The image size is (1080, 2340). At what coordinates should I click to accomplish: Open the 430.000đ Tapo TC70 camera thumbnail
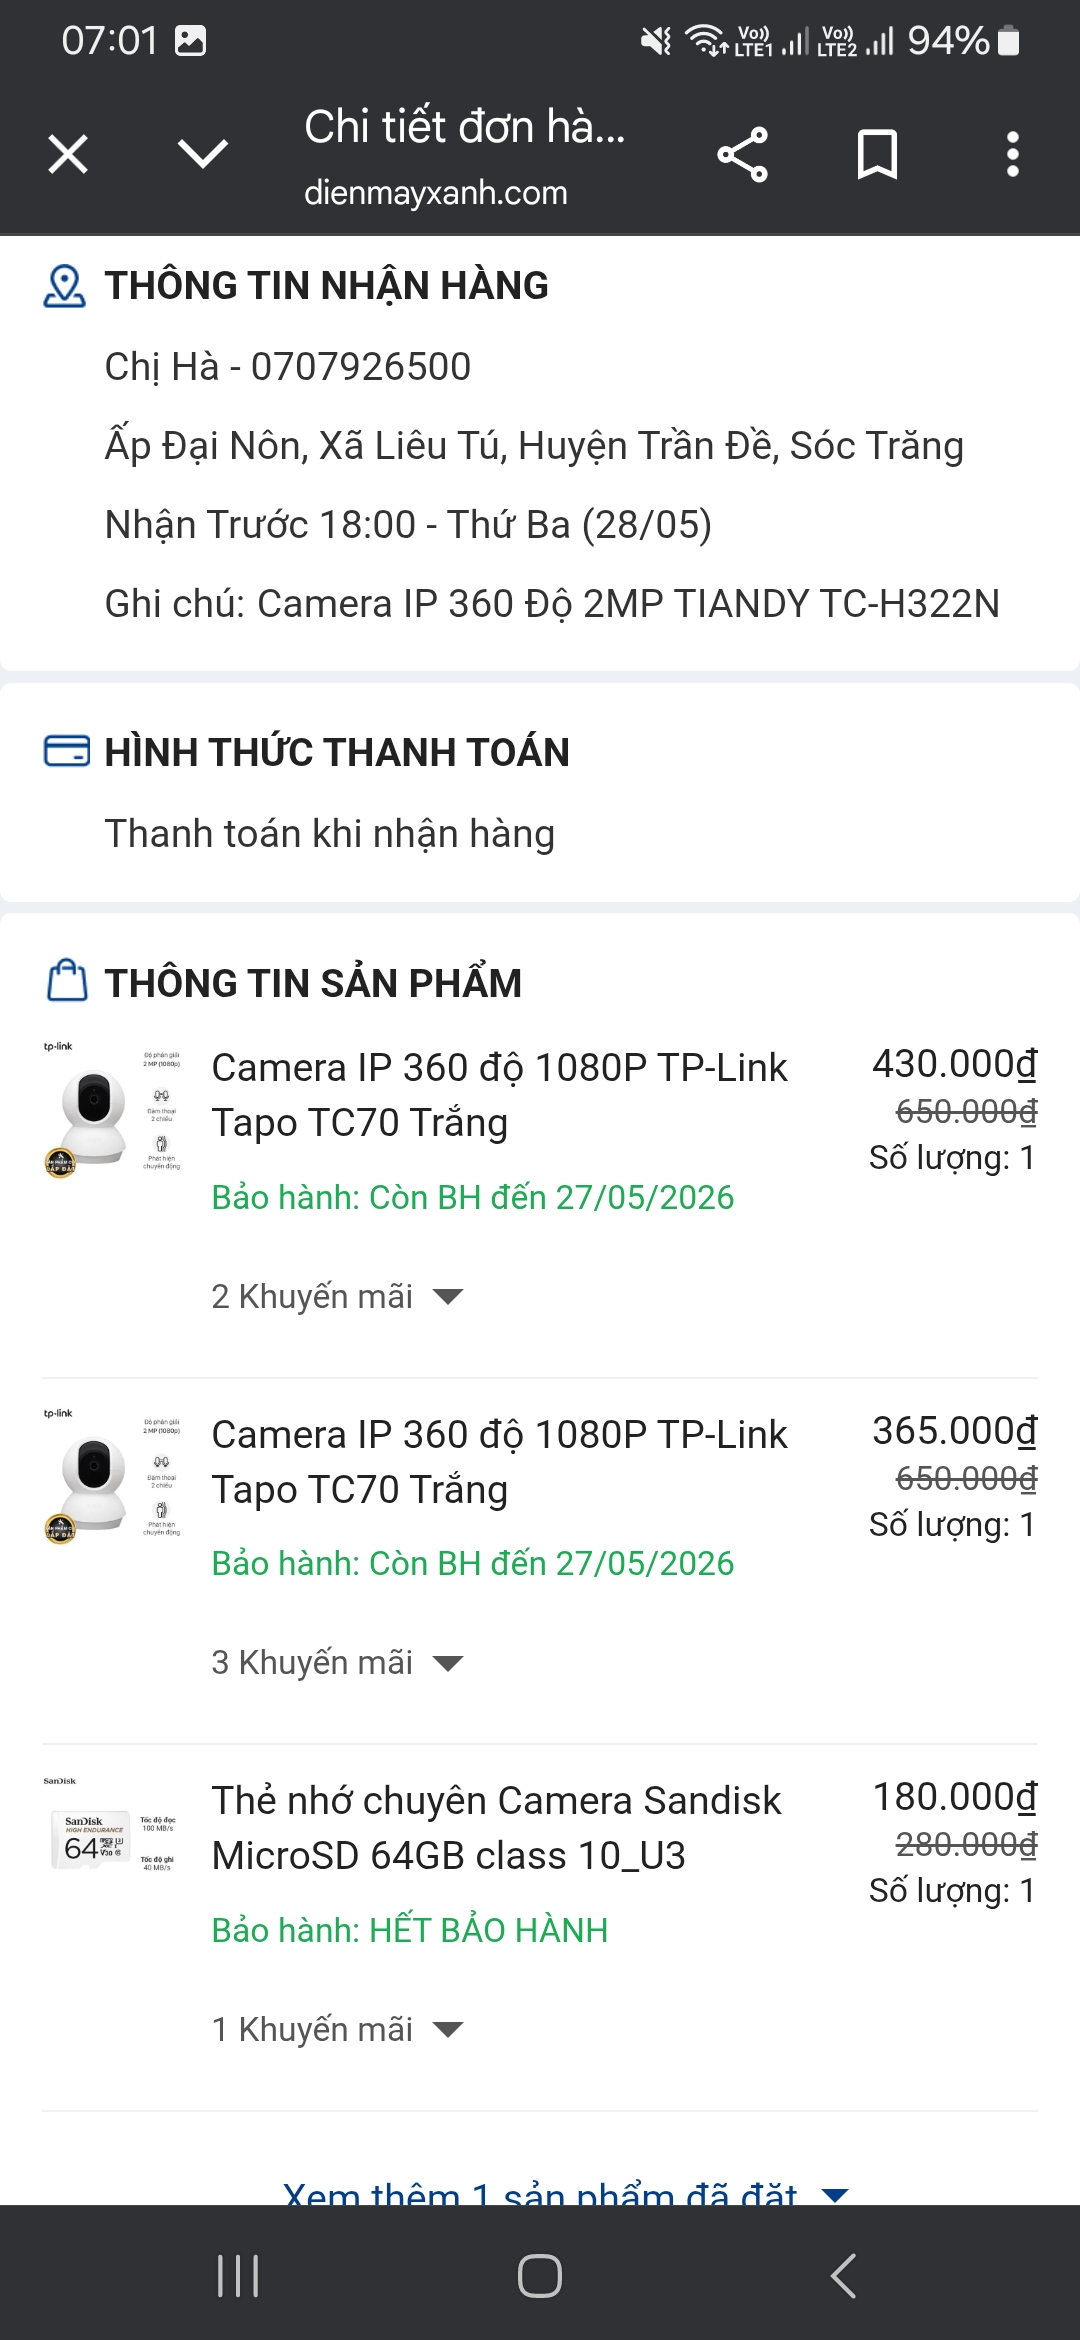pyautogui.click(x=111, y=1110)
